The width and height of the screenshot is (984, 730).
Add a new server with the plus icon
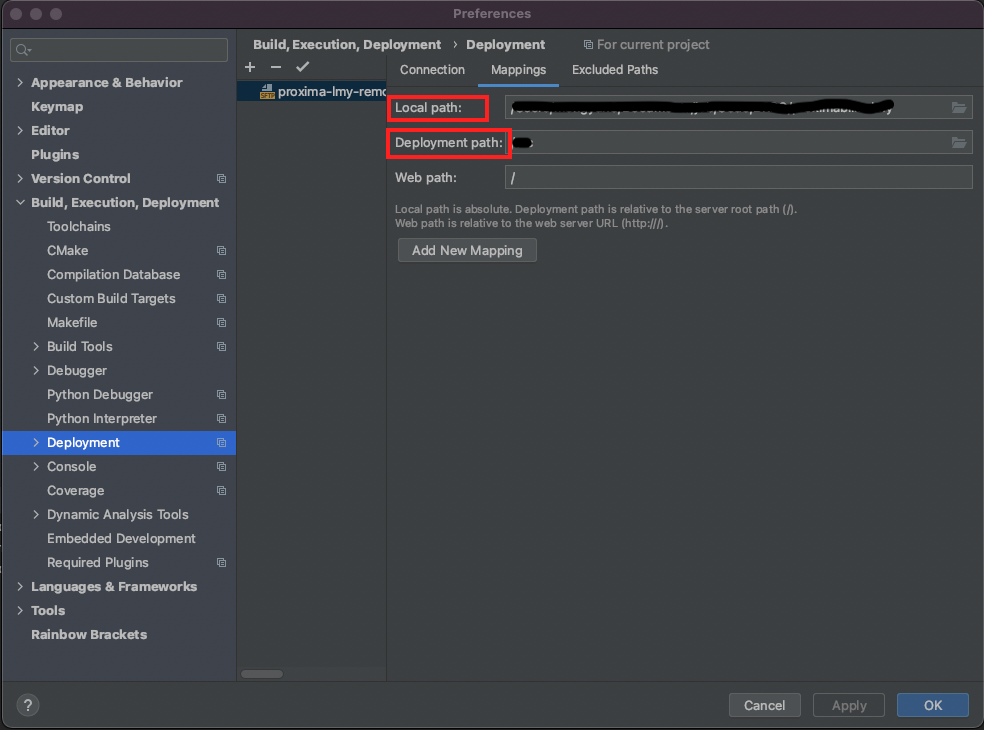point(250,67)
